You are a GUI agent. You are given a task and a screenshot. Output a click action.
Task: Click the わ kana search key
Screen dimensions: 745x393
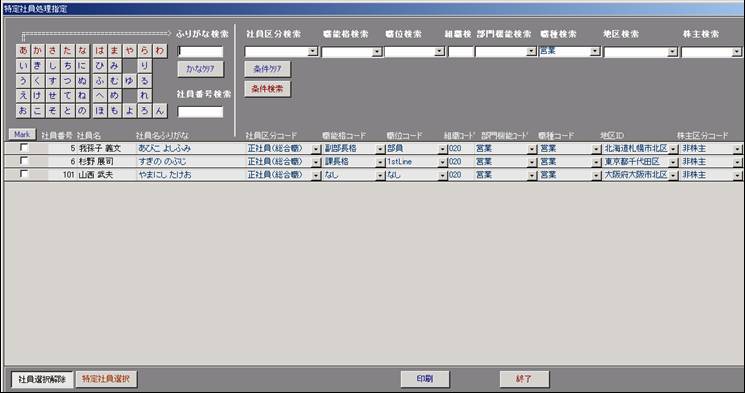pyautogui.click(x=160, y=51)
